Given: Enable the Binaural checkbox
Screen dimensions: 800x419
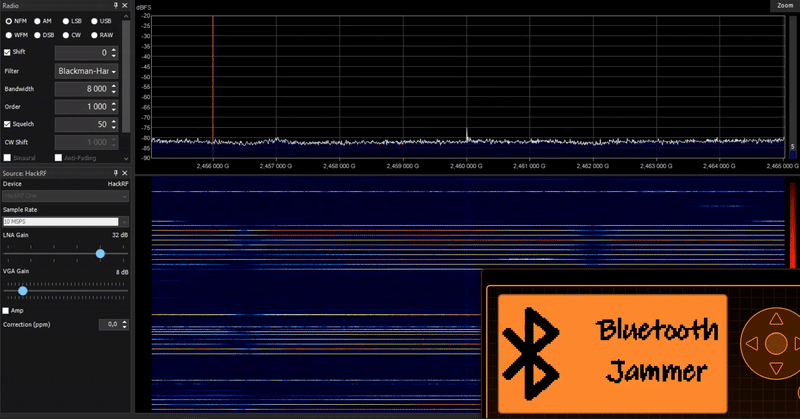Looking at the screenshot, I should click(x=7, y=158).
